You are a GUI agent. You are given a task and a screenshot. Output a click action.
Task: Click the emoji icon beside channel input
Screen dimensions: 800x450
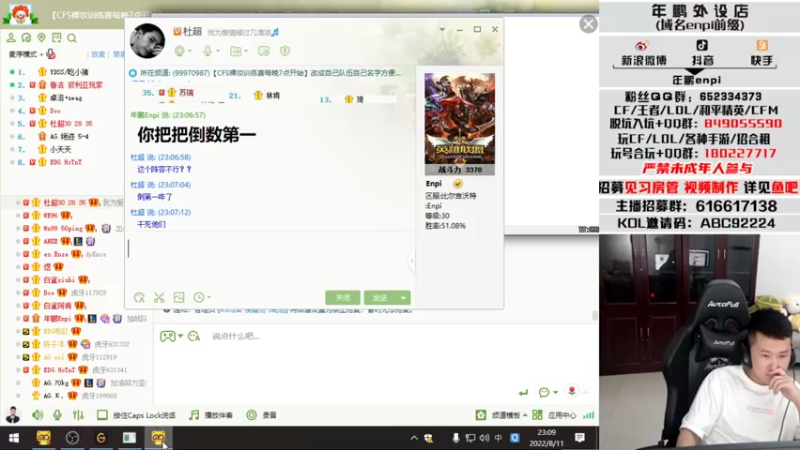click(194, 336)
